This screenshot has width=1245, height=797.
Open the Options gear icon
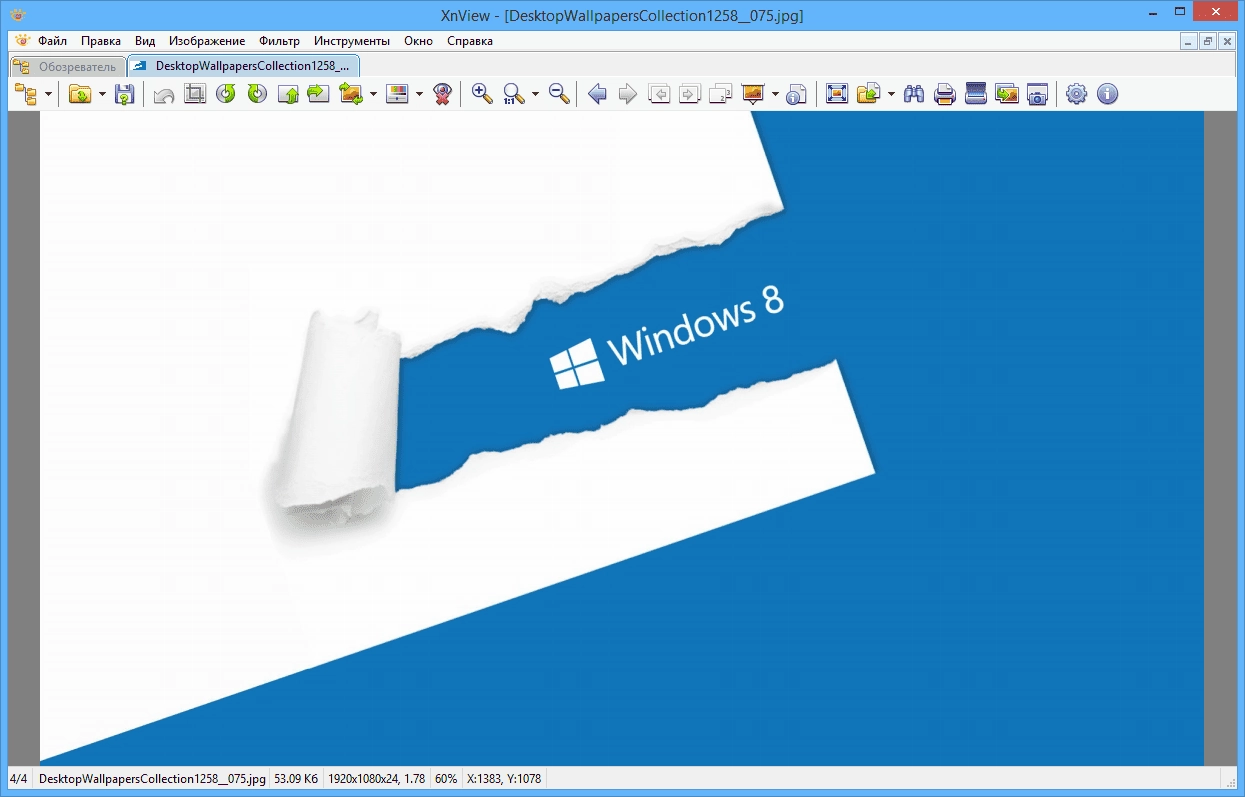click(x=1076, y=94)
